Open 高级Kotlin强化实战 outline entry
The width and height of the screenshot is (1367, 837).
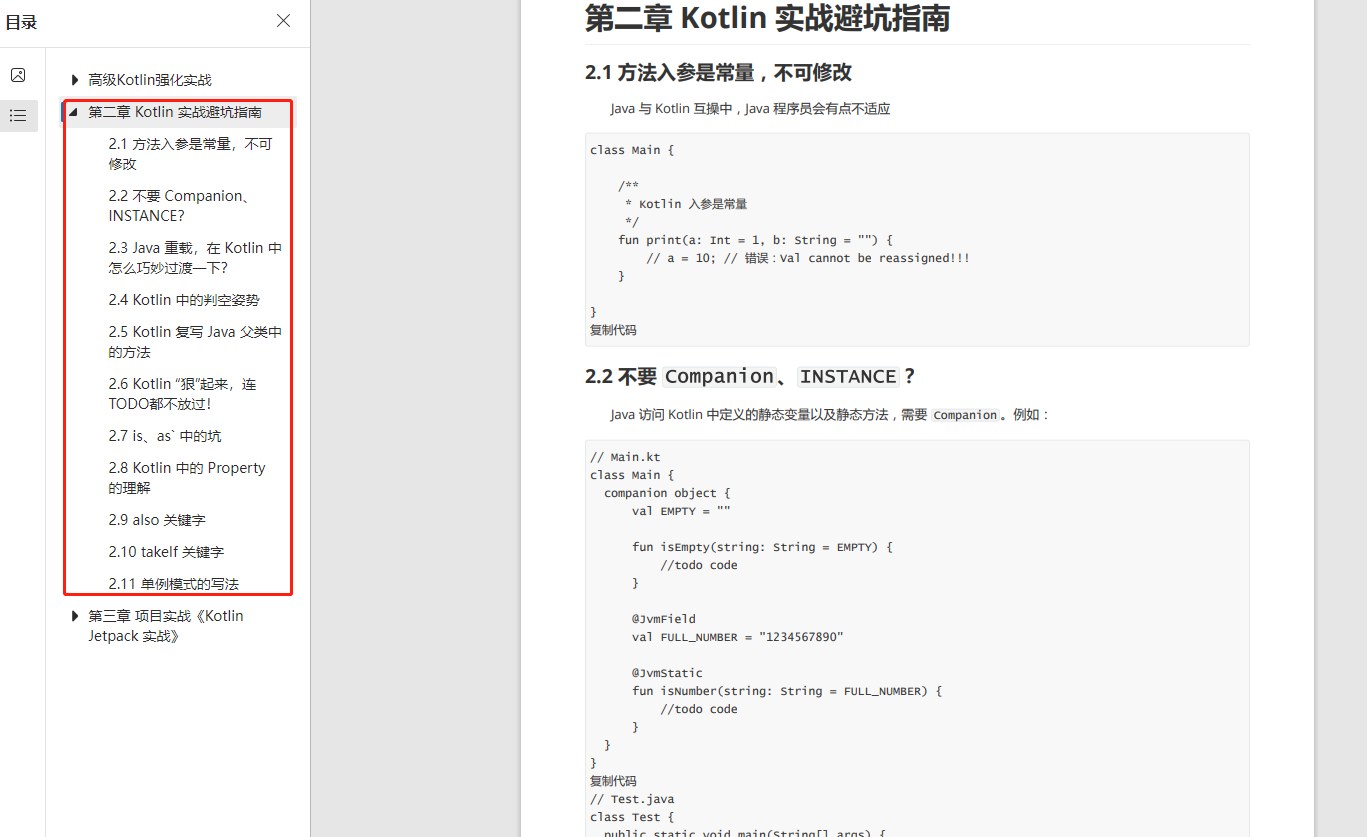click(150, 80)
